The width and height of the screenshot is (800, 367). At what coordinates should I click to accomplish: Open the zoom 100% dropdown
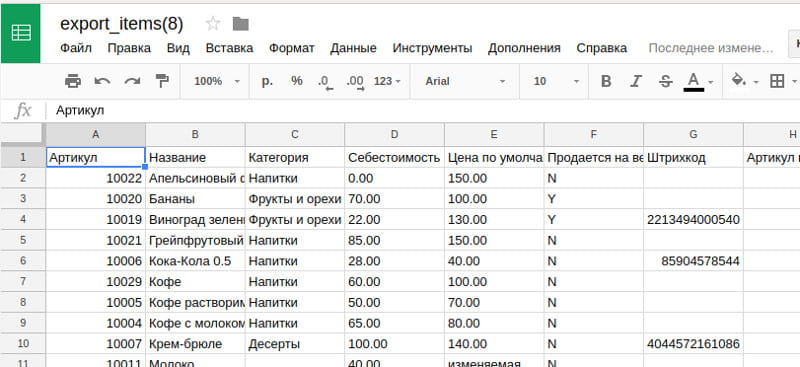tap(217, 81)
